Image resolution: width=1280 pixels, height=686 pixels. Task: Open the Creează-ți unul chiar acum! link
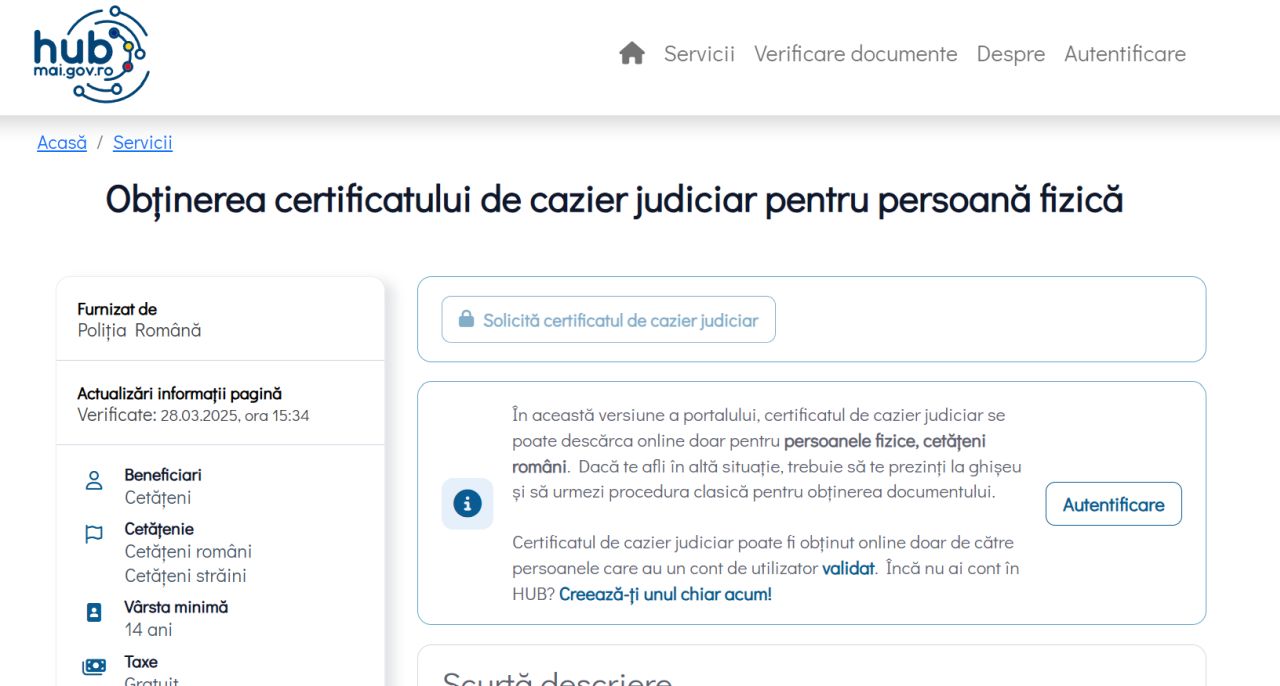(665, 594)
